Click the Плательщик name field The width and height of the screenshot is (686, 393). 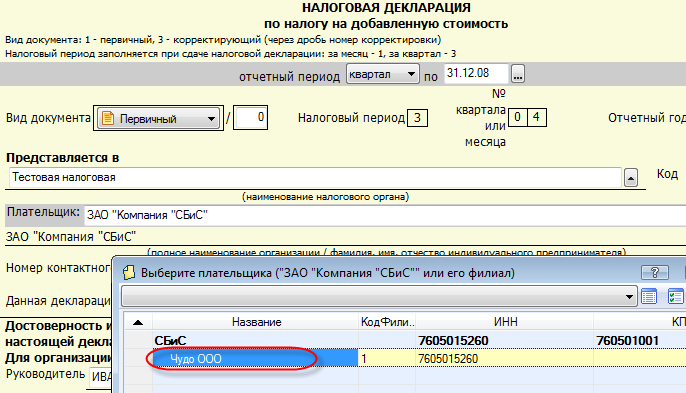385,215
